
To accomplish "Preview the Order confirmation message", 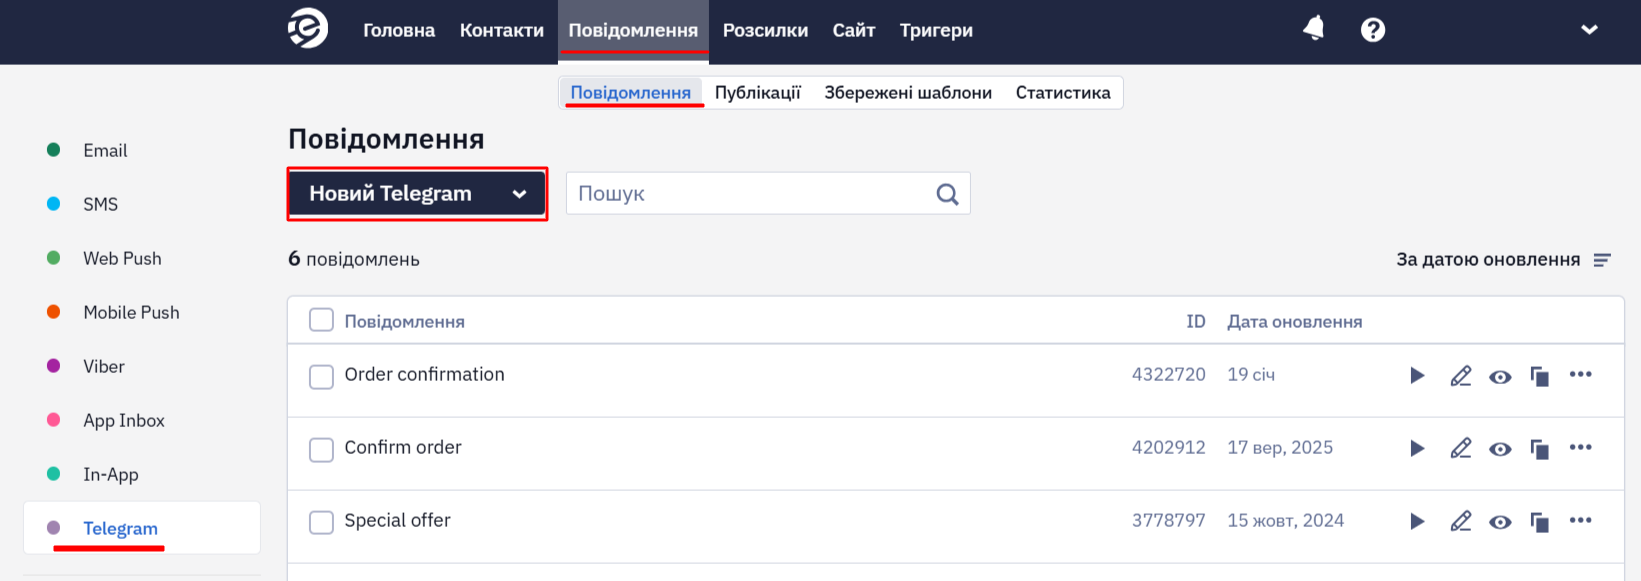I will [1500, 376].
